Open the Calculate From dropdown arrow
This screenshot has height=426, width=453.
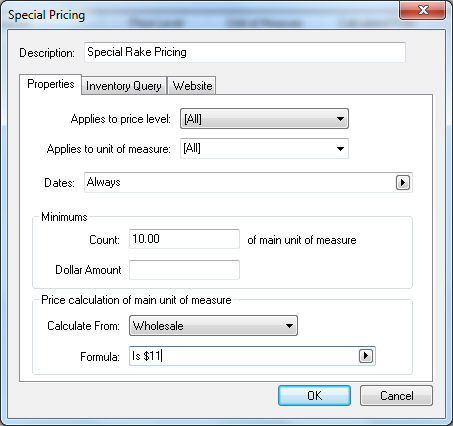click(289, 326)
